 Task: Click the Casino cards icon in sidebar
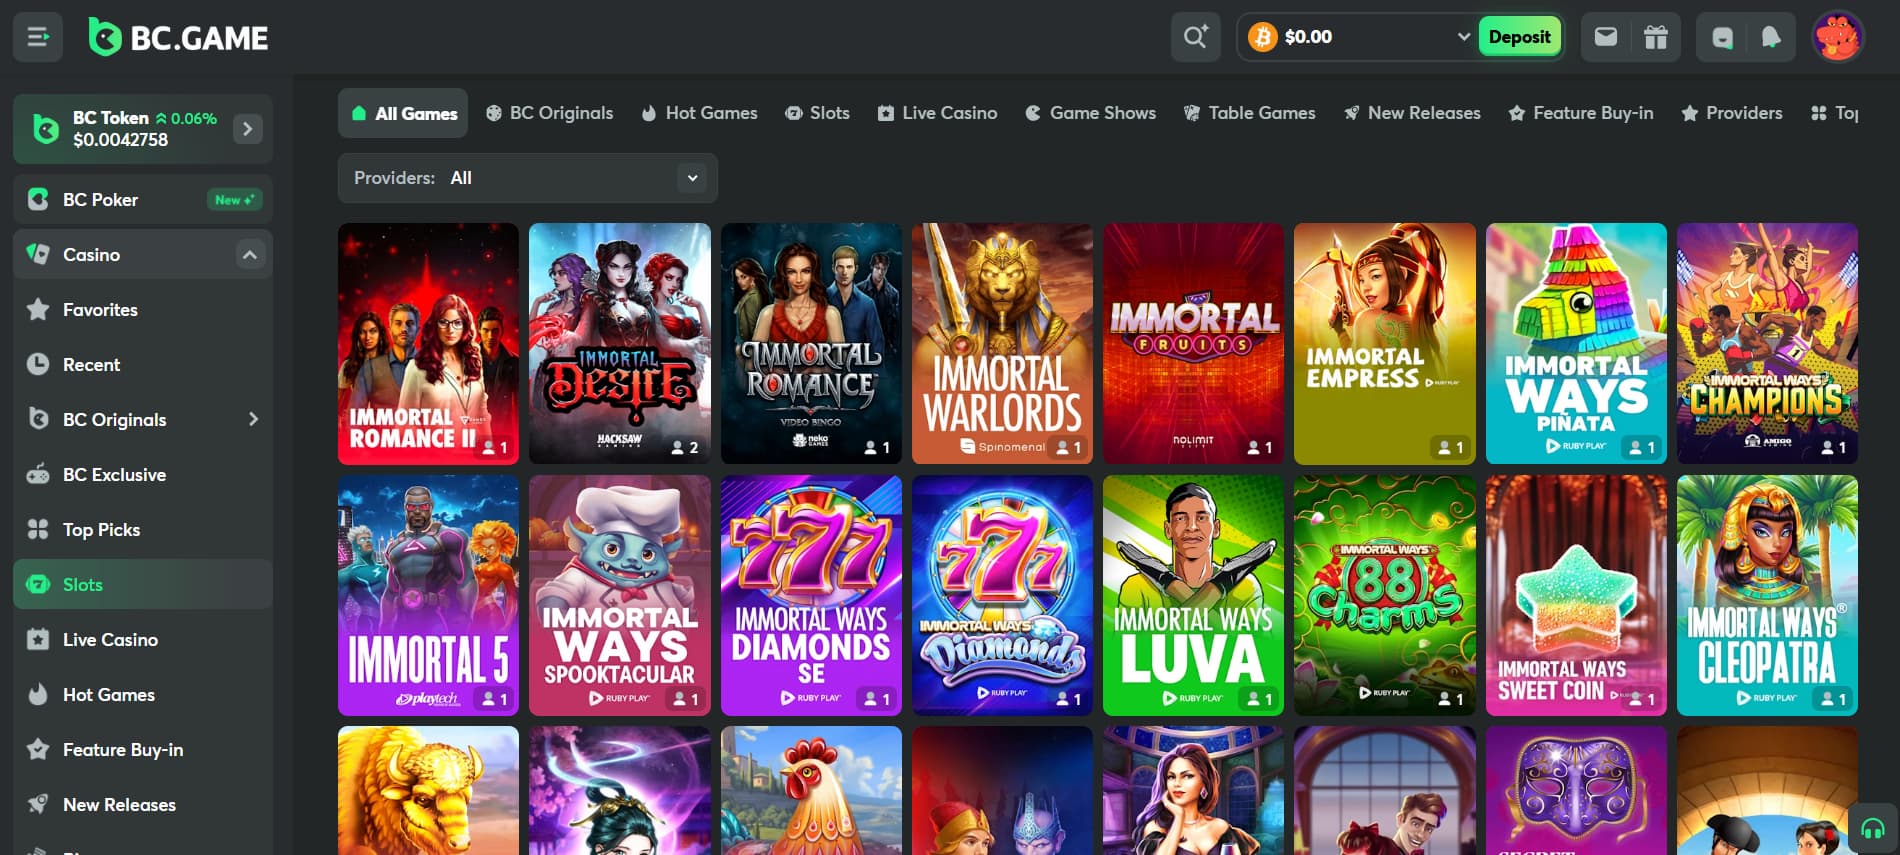point(38,255)
